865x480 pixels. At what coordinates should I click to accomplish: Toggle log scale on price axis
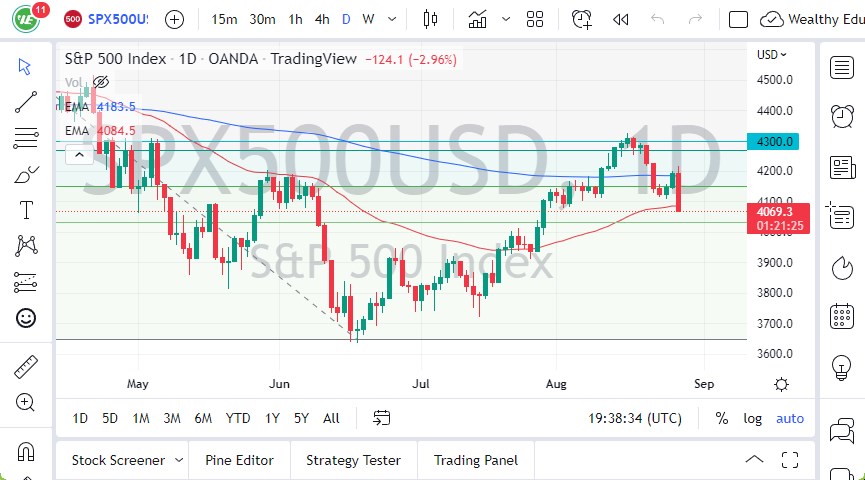pyautogui.click(x=752, y=419)
